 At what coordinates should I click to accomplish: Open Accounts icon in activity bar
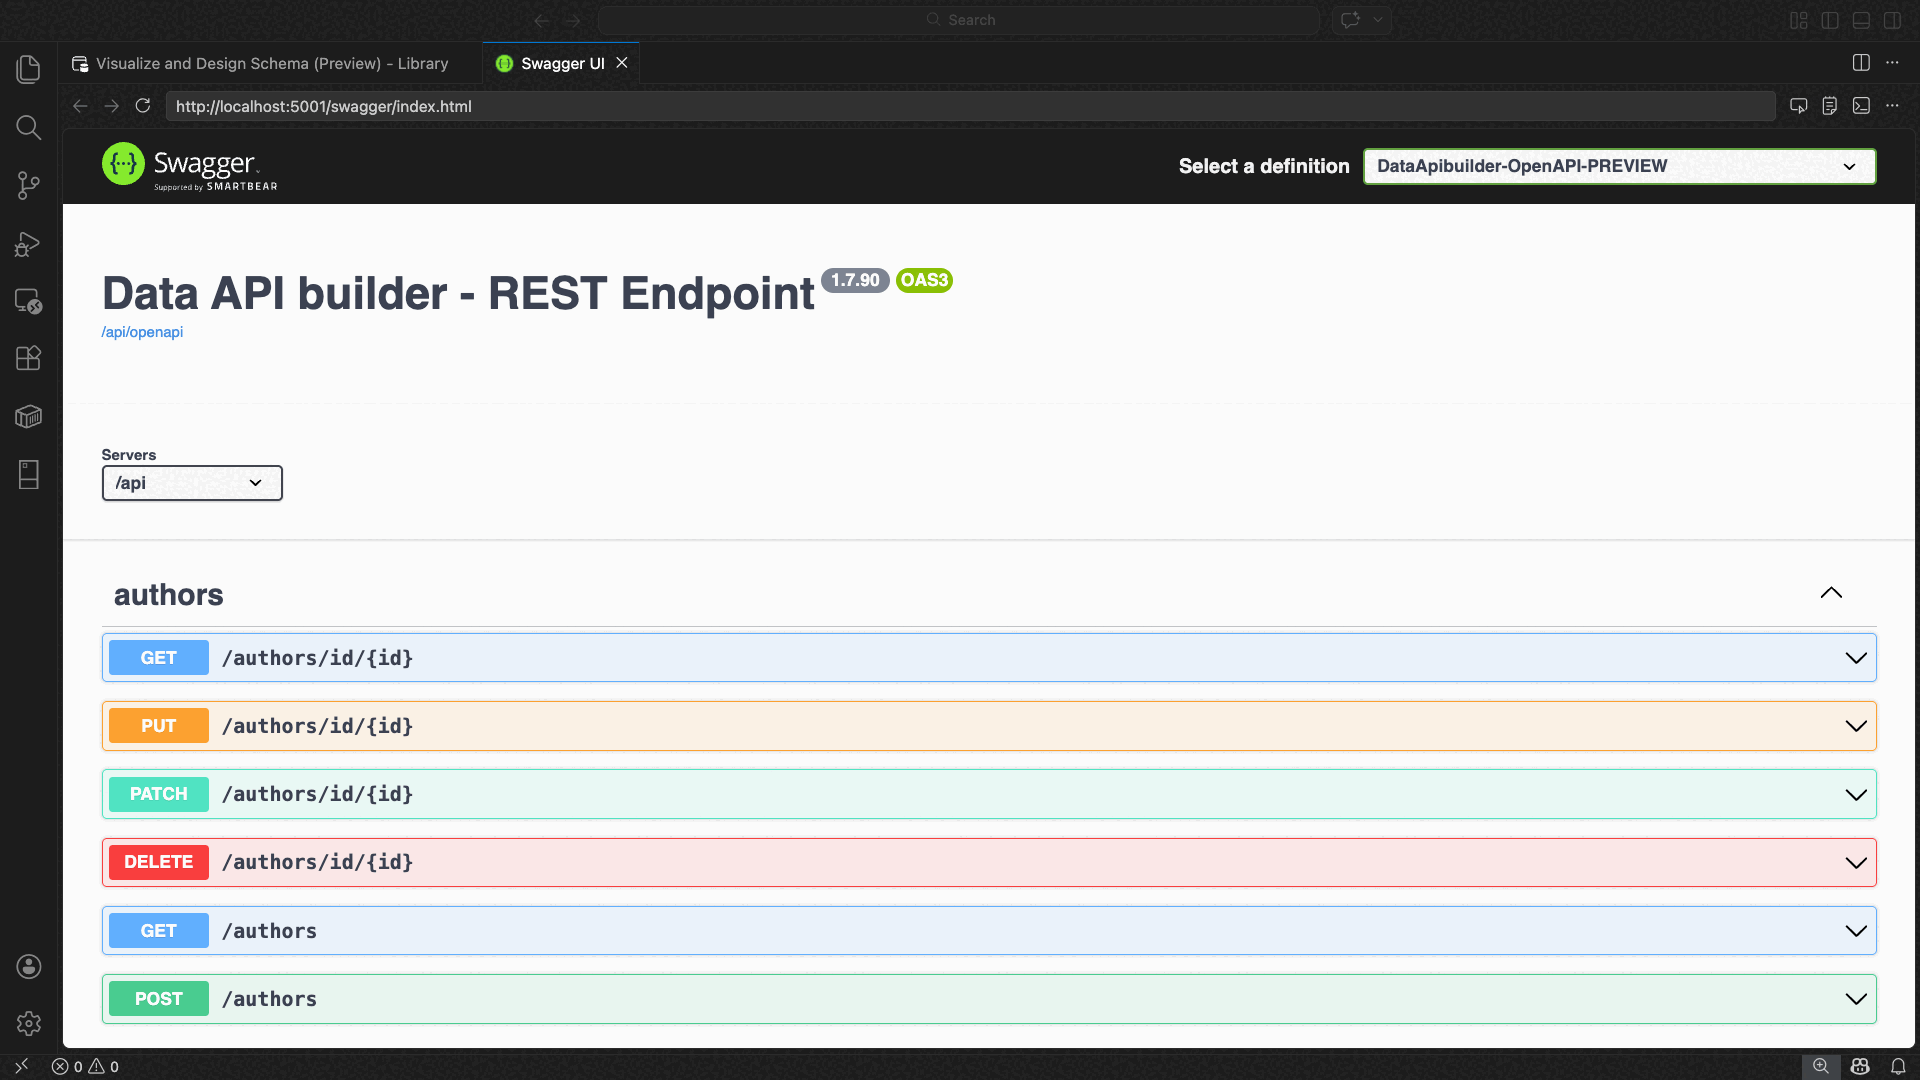[x=28, y=966]
